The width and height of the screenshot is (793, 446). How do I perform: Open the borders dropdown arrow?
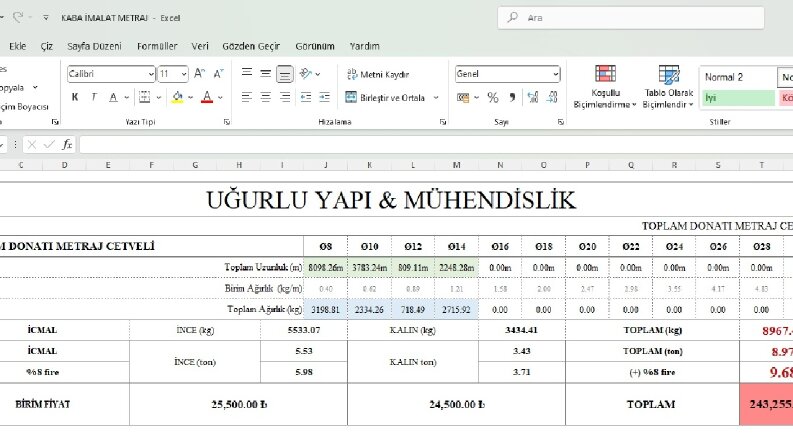(158, 97)
